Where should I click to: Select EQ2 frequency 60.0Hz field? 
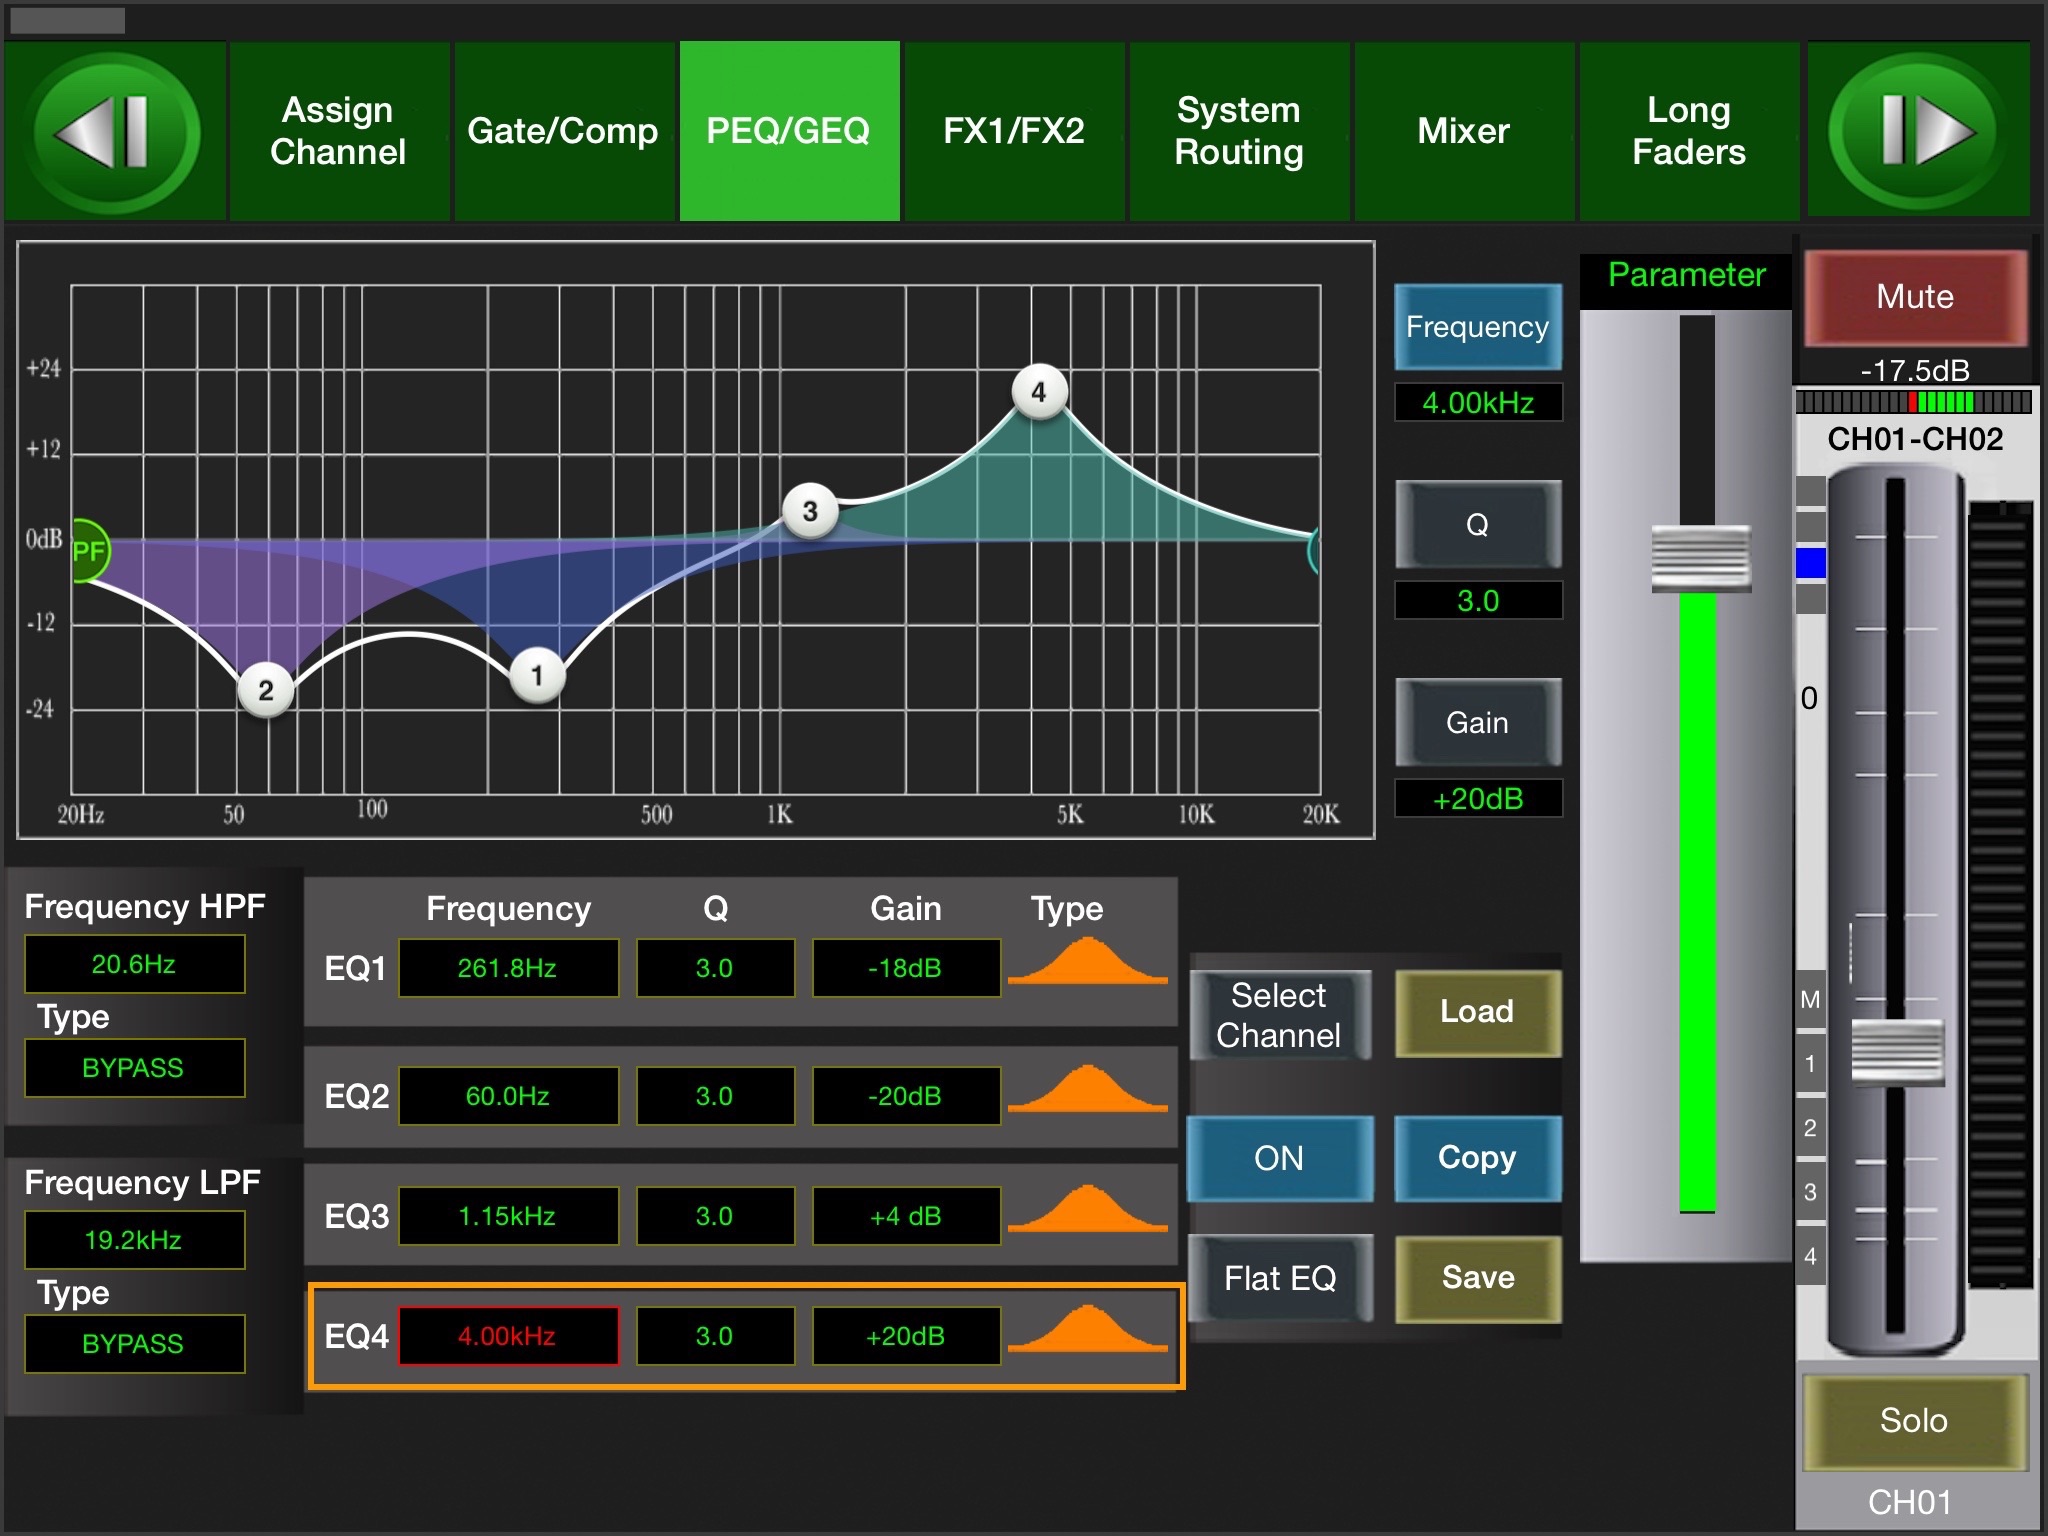click(508, 1096)
